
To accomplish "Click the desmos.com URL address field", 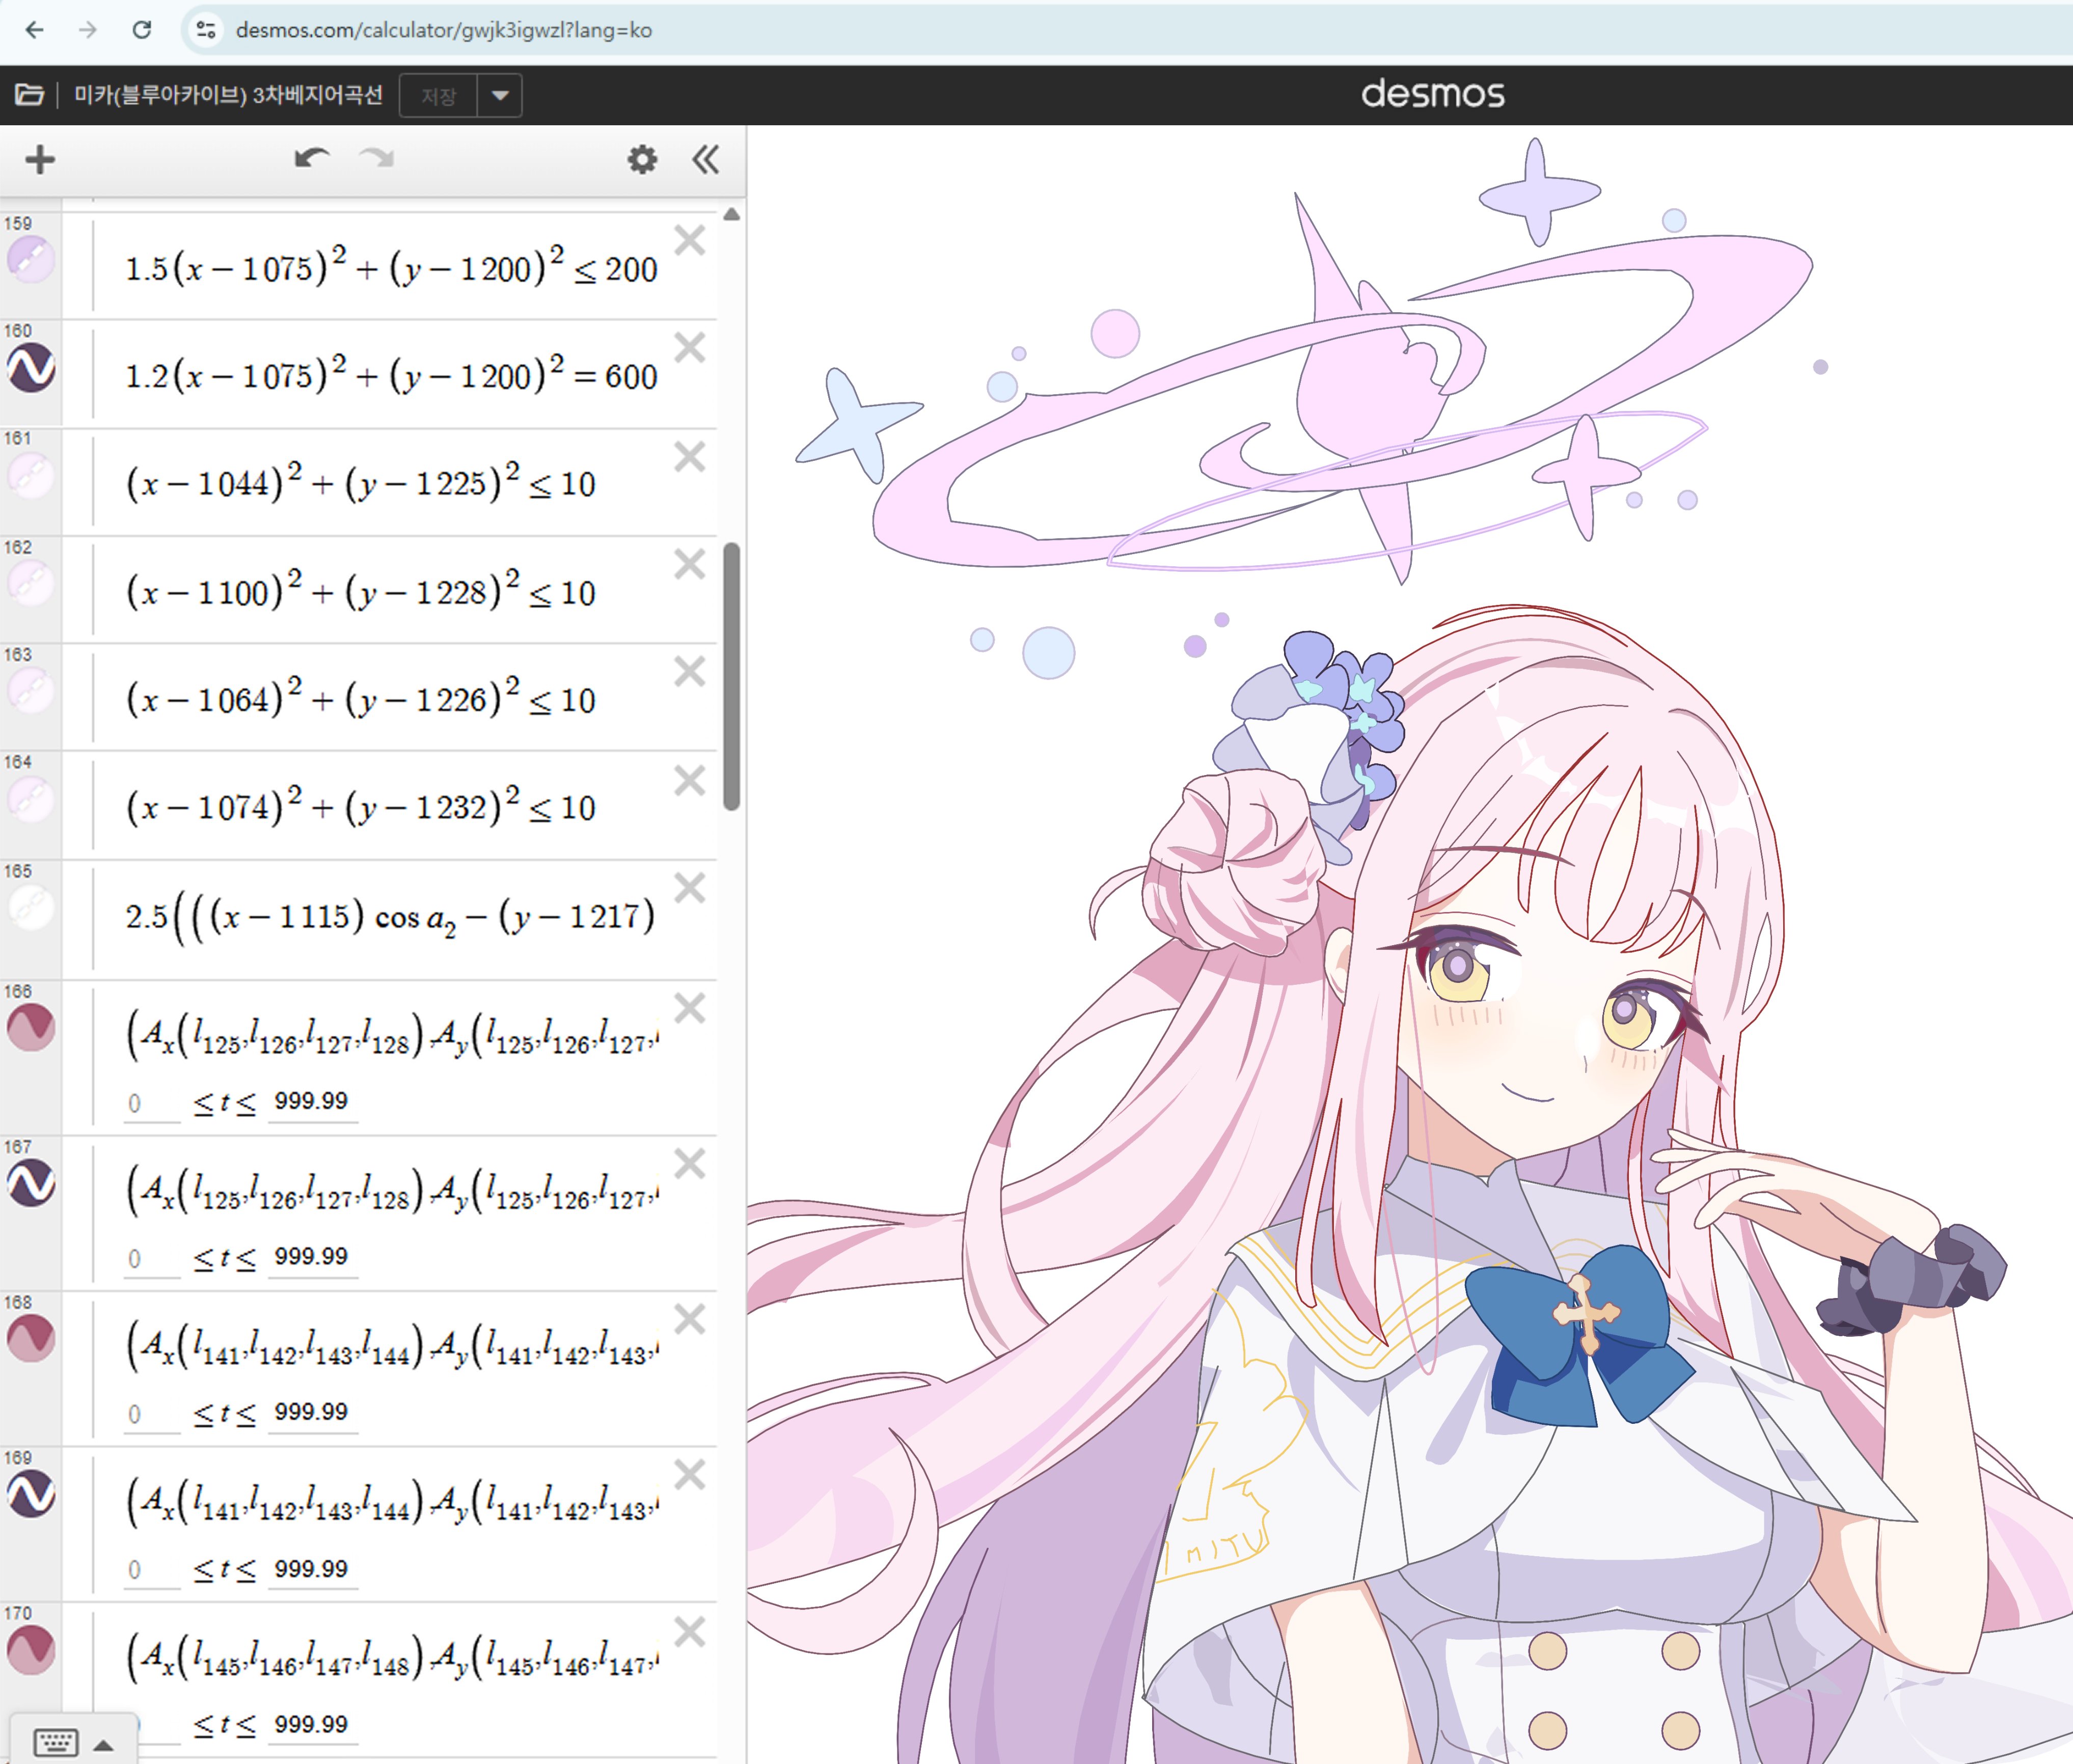I will click(443, 30).
